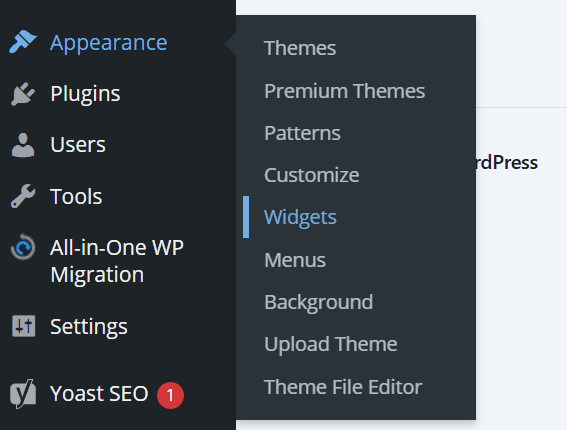This screenshot has width=567, height=430.
Task: Choose the Background submenu item
Action: coord(319,302)
